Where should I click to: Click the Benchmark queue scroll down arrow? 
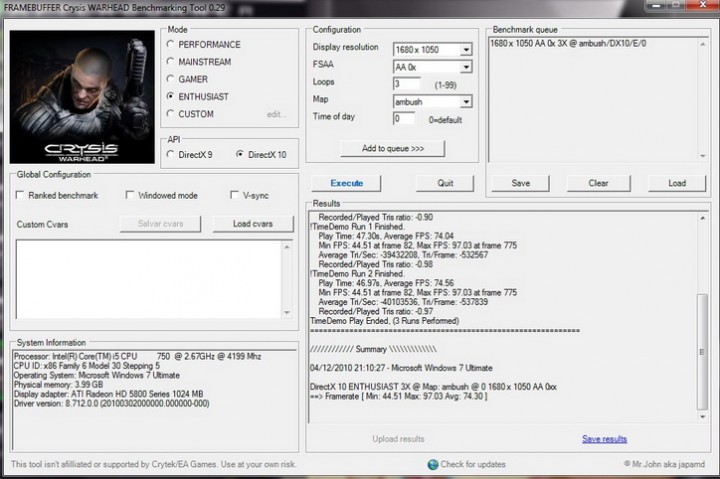coord(703,156)
